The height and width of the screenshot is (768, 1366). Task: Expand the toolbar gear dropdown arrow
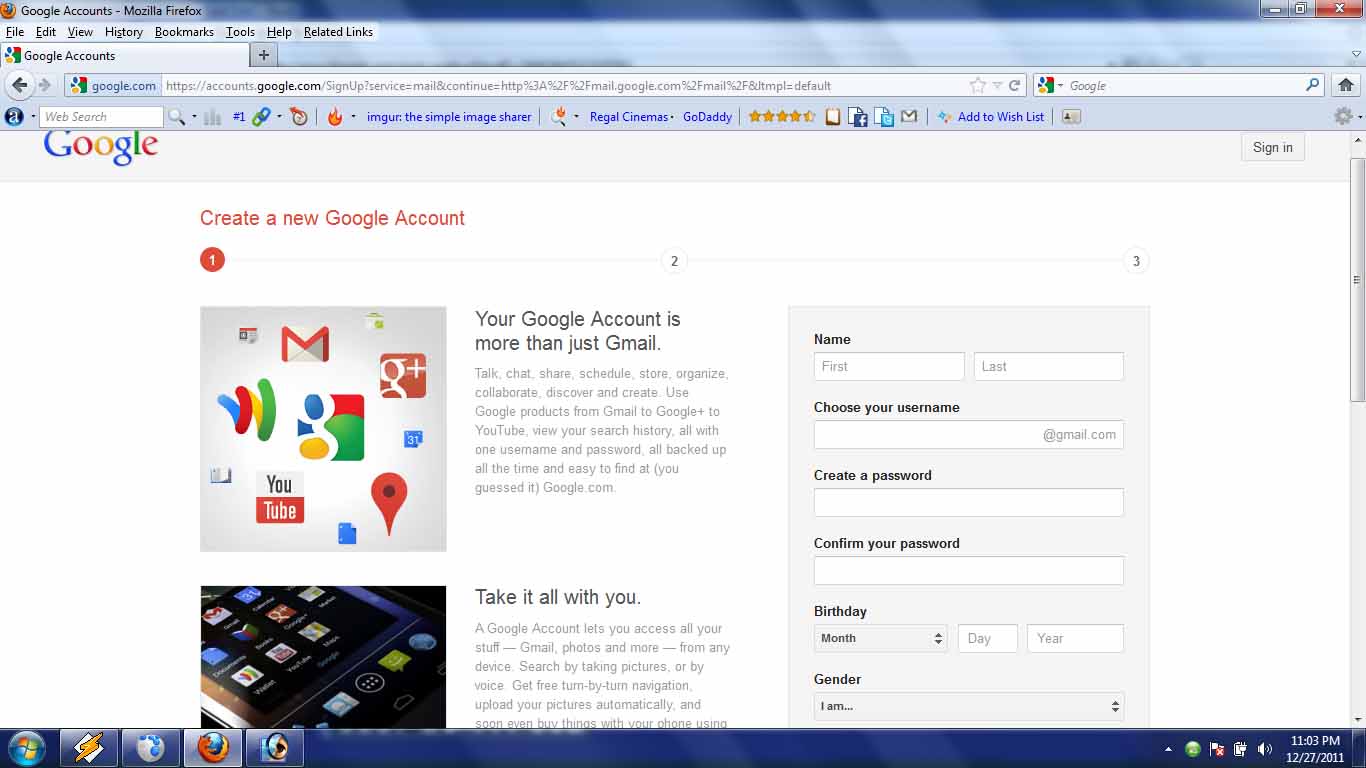point(1360,117)
